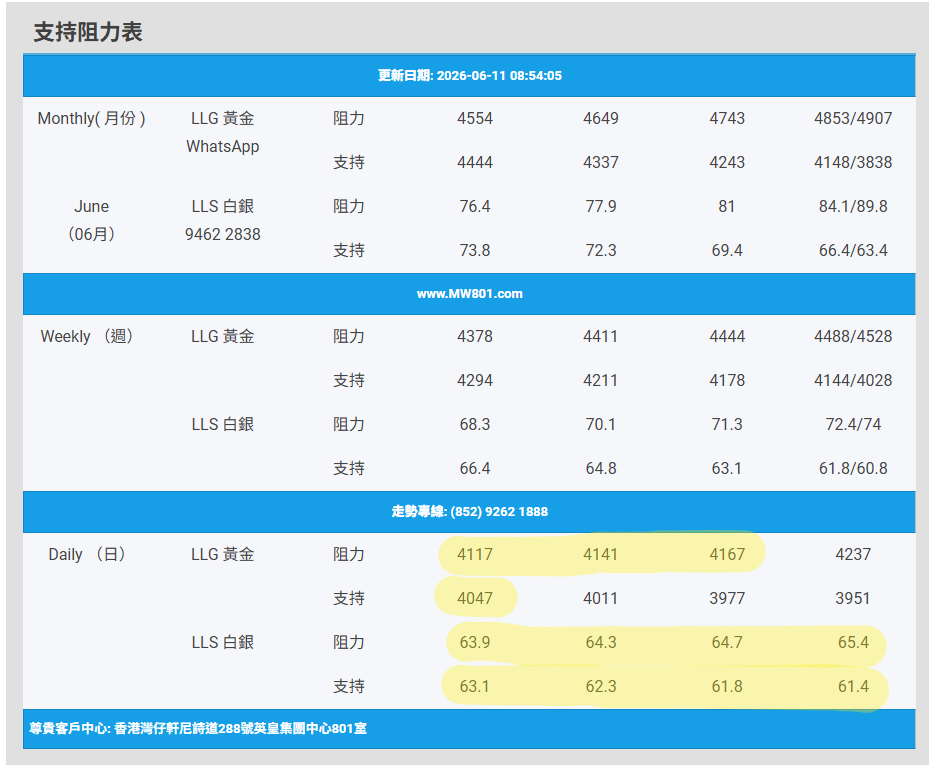
Task: Select weekly silver resistance value 68.3
Action: tap(475, 425)
